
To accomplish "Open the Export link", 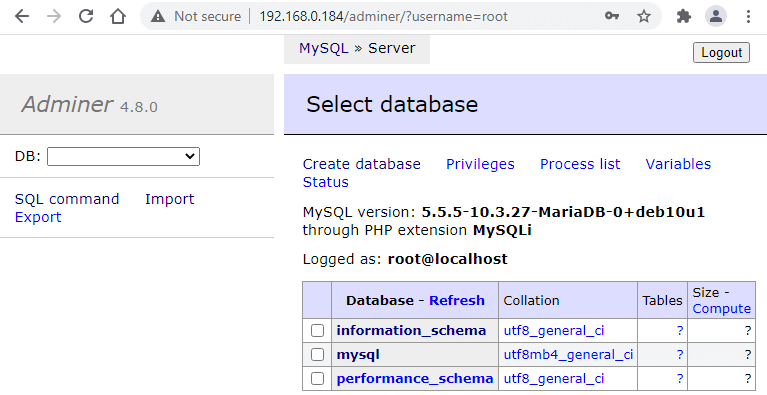I will tap(38, 217).
